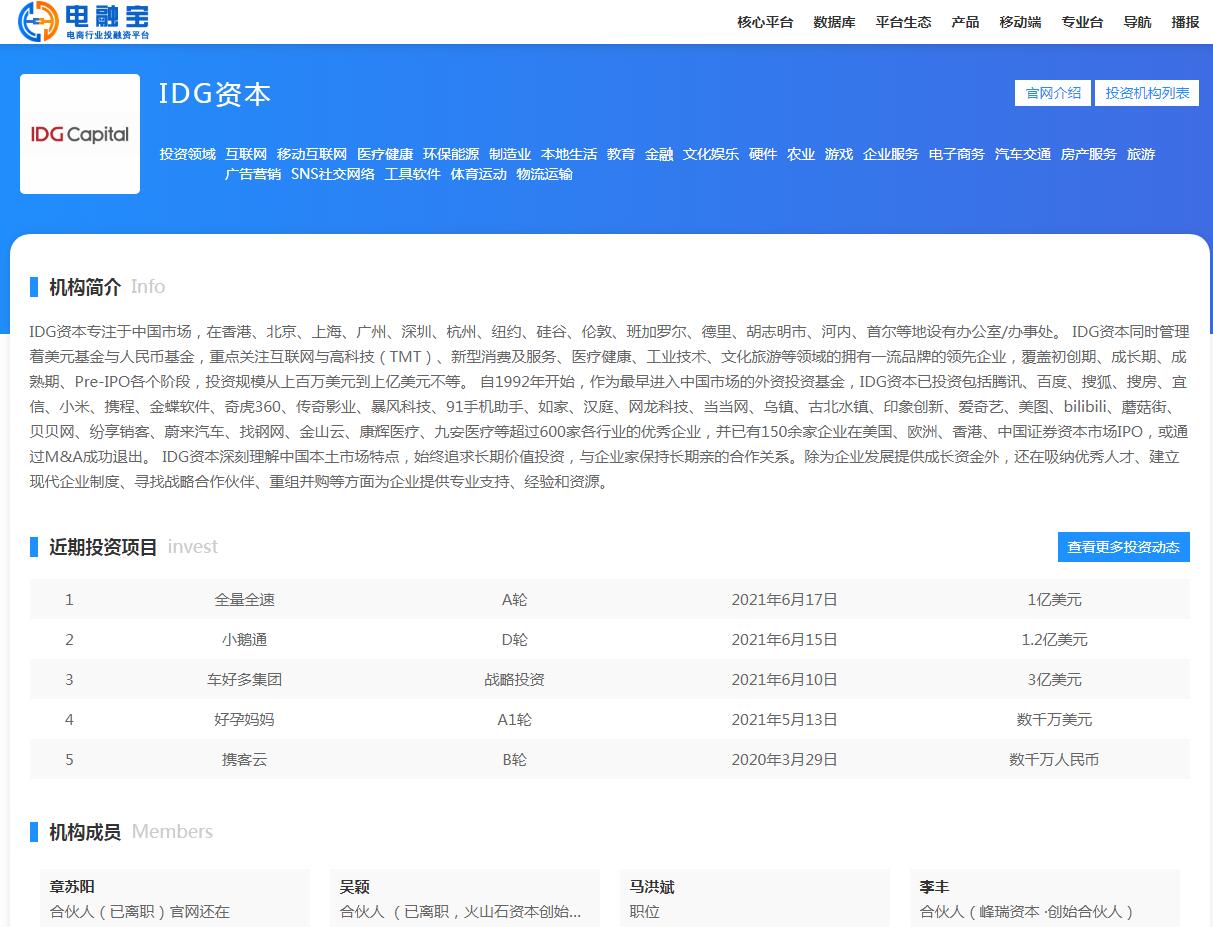This screenshot has width=1213, height=927.
Task: Click the IDG资本 page title
Action: click(215, 94)
